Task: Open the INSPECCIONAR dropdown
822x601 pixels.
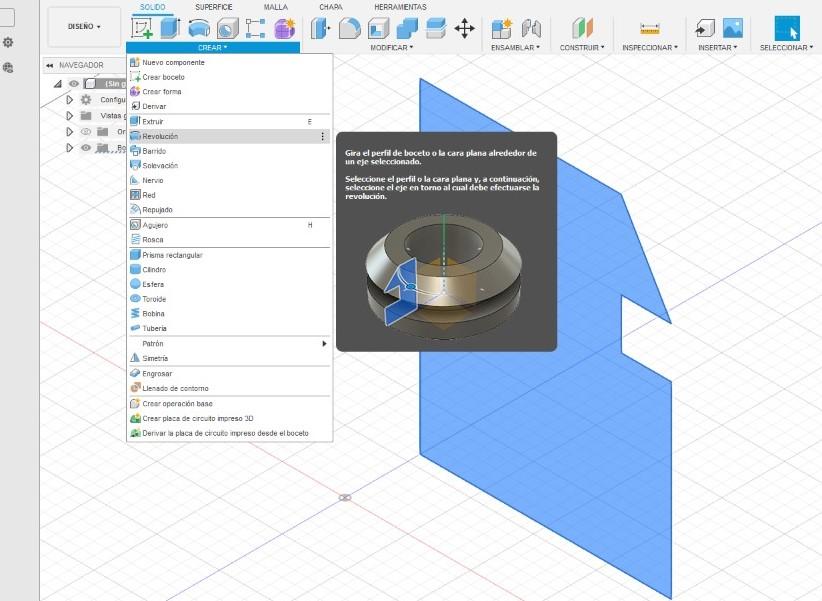Action: point(650,47)
